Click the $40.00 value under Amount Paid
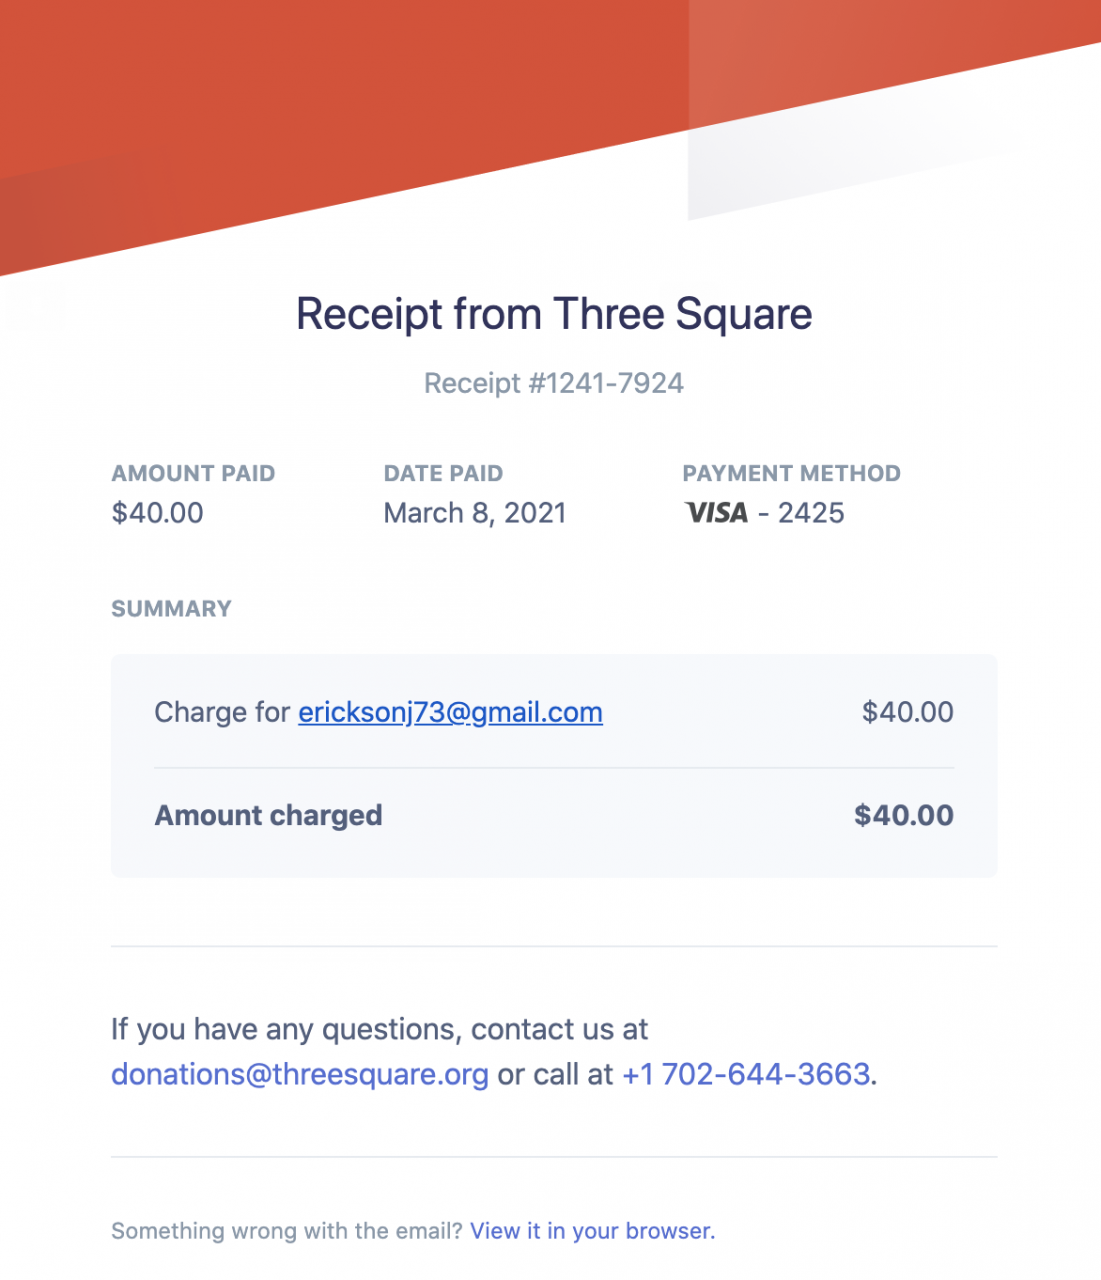This screenshot has width=1101, height=1280. click(158, 513)
